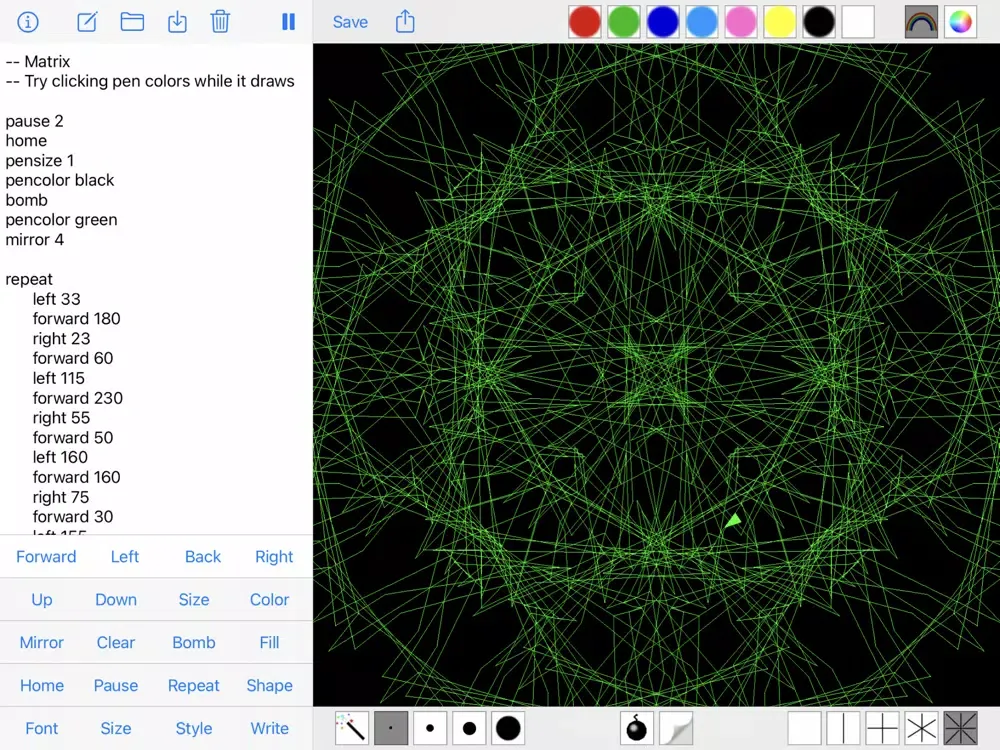Select the two-way vertical mirror mode
This screenshot has width=1000, height=750.
pos(843,727)
